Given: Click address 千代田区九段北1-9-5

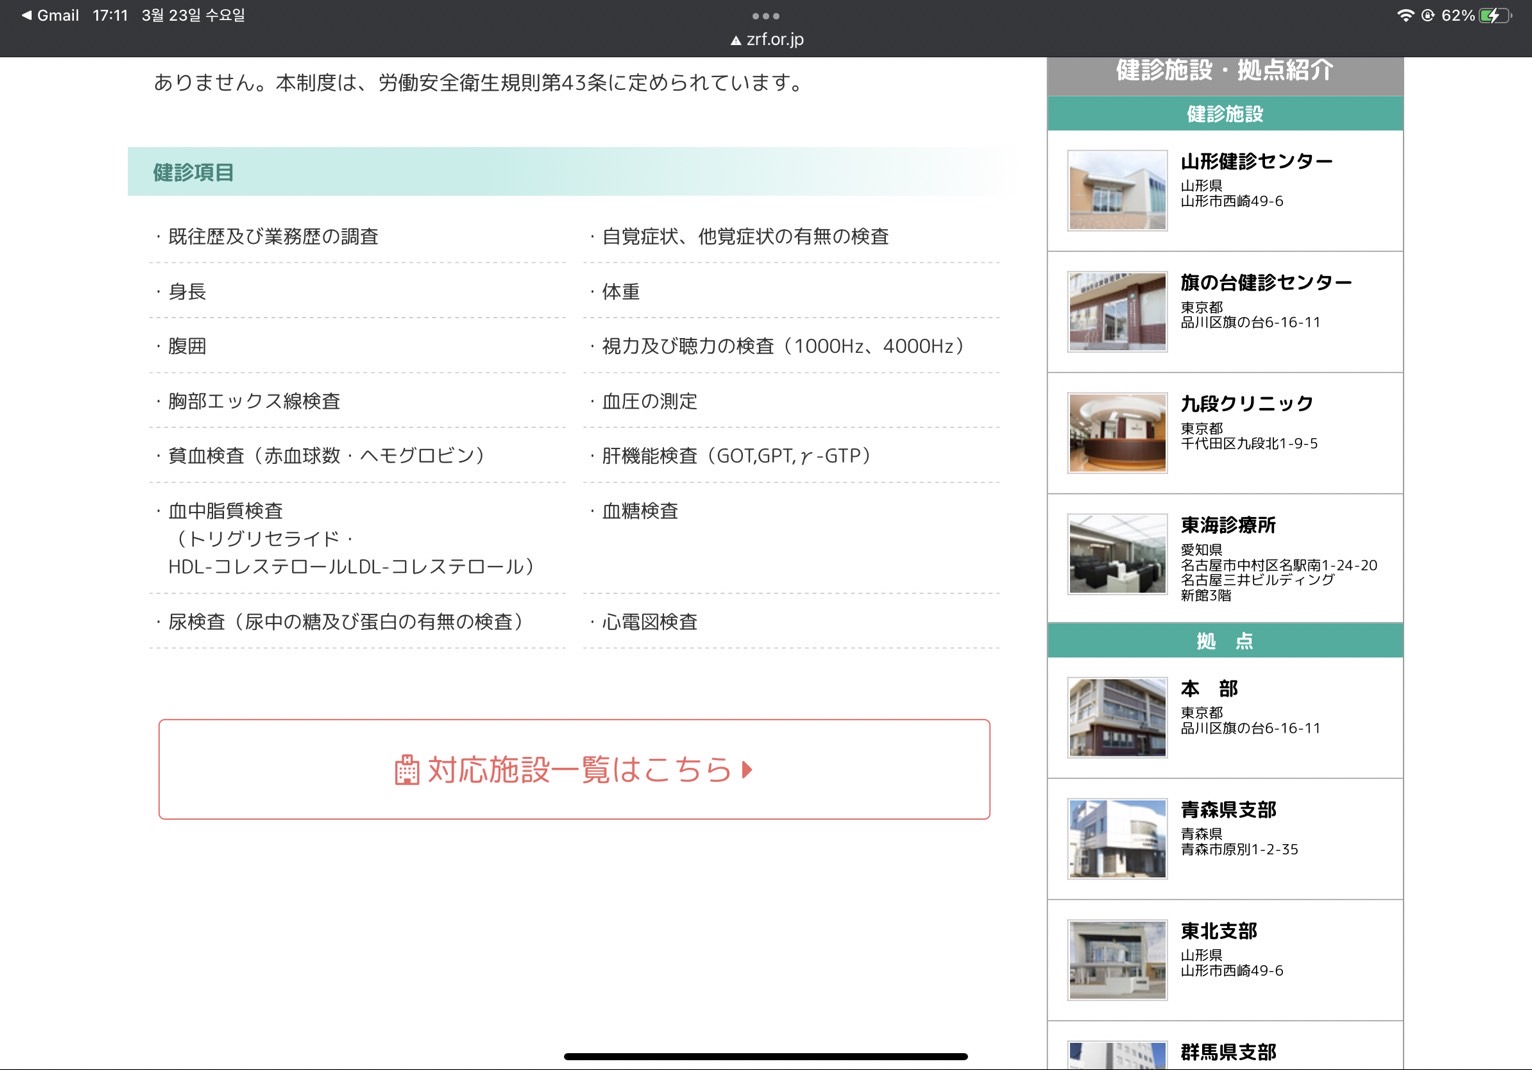Looking at the screenshot, I should (1249, 444).
